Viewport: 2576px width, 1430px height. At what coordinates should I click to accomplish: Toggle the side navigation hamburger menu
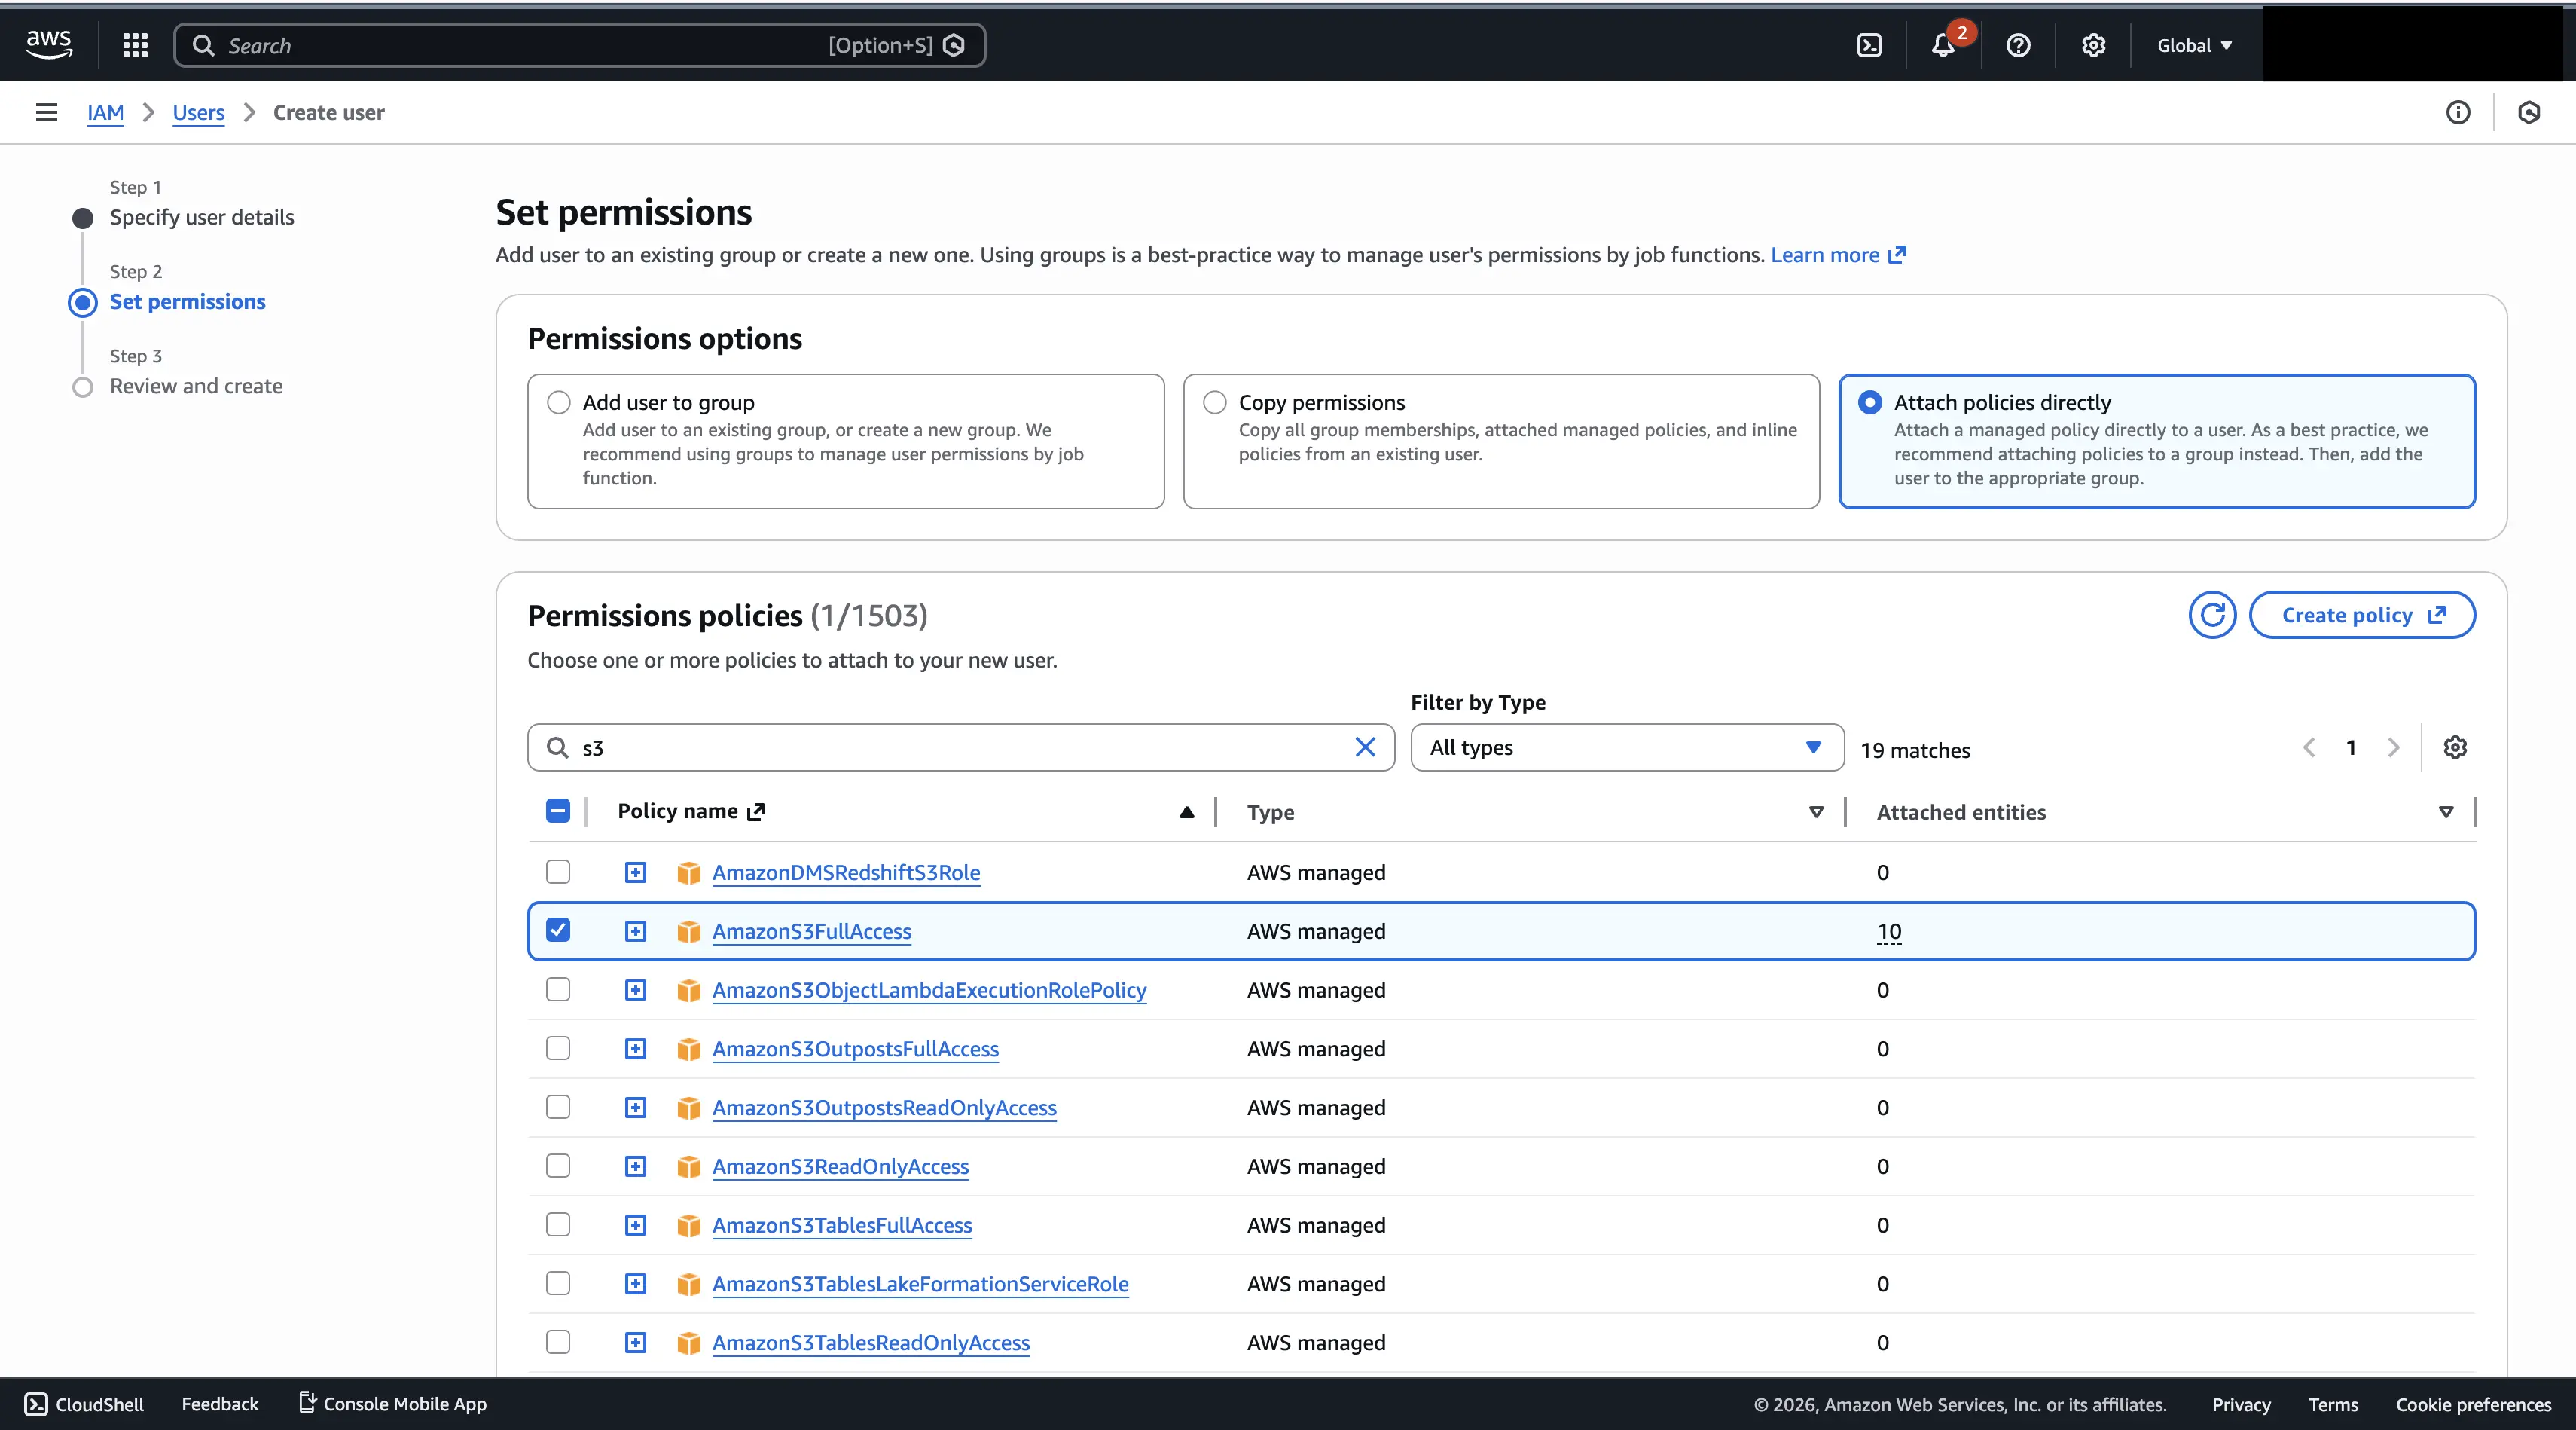click(46, 112)
